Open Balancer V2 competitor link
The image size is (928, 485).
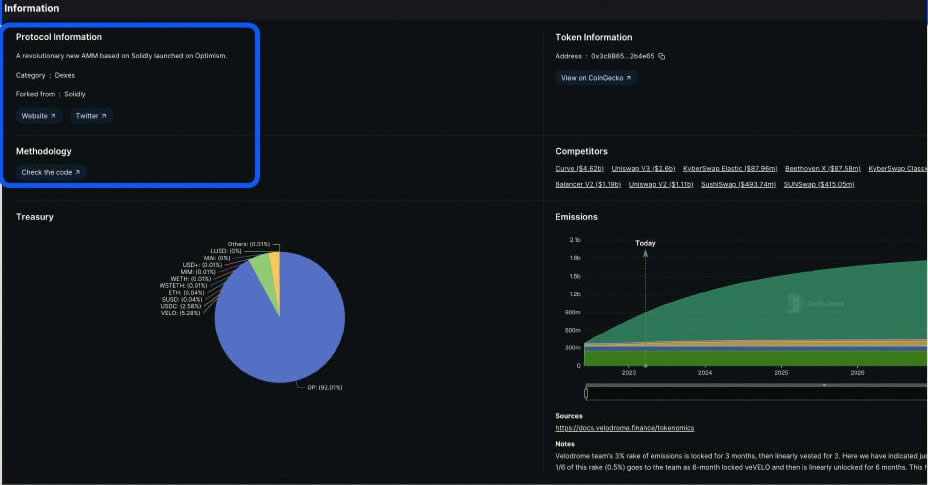(x=588, y=185)
